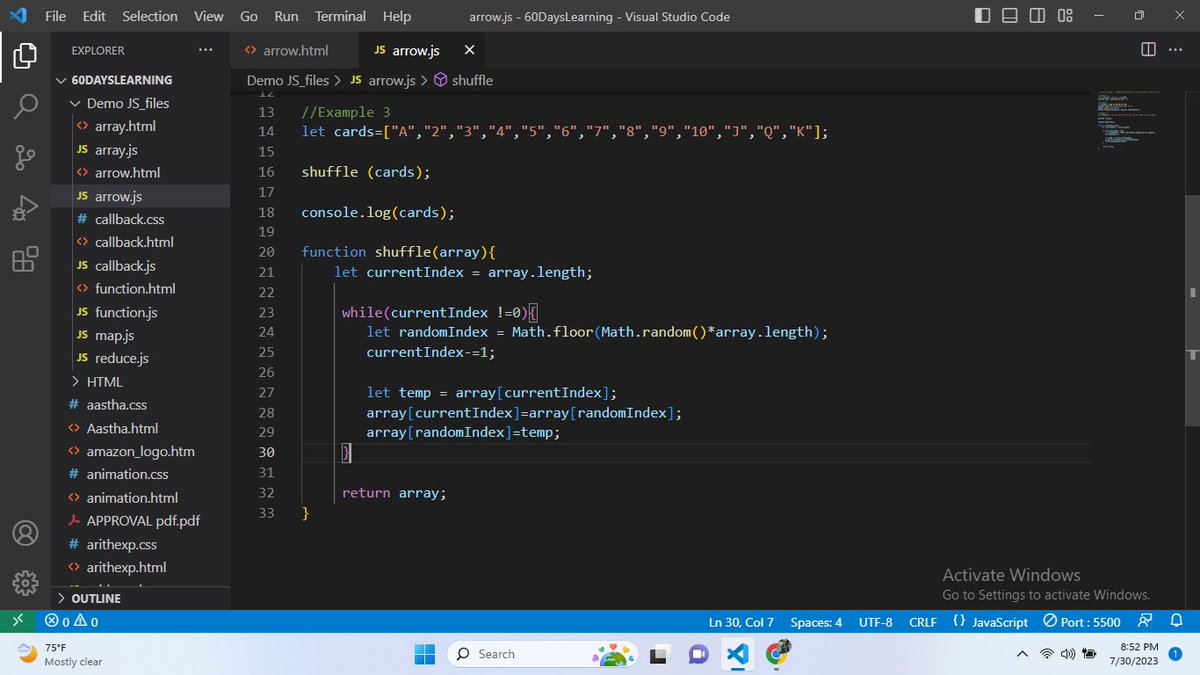
Task: Open the View menu
Action: click(209, 16)
